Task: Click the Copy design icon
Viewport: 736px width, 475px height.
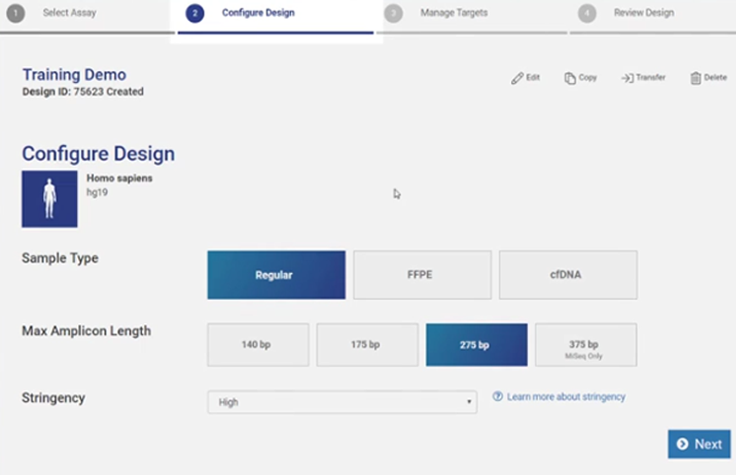Action: (x=570, y=78)
